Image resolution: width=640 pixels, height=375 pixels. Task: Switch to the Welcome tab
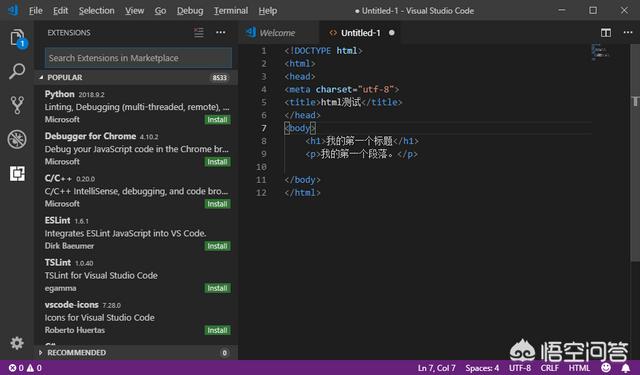(278, 33)
